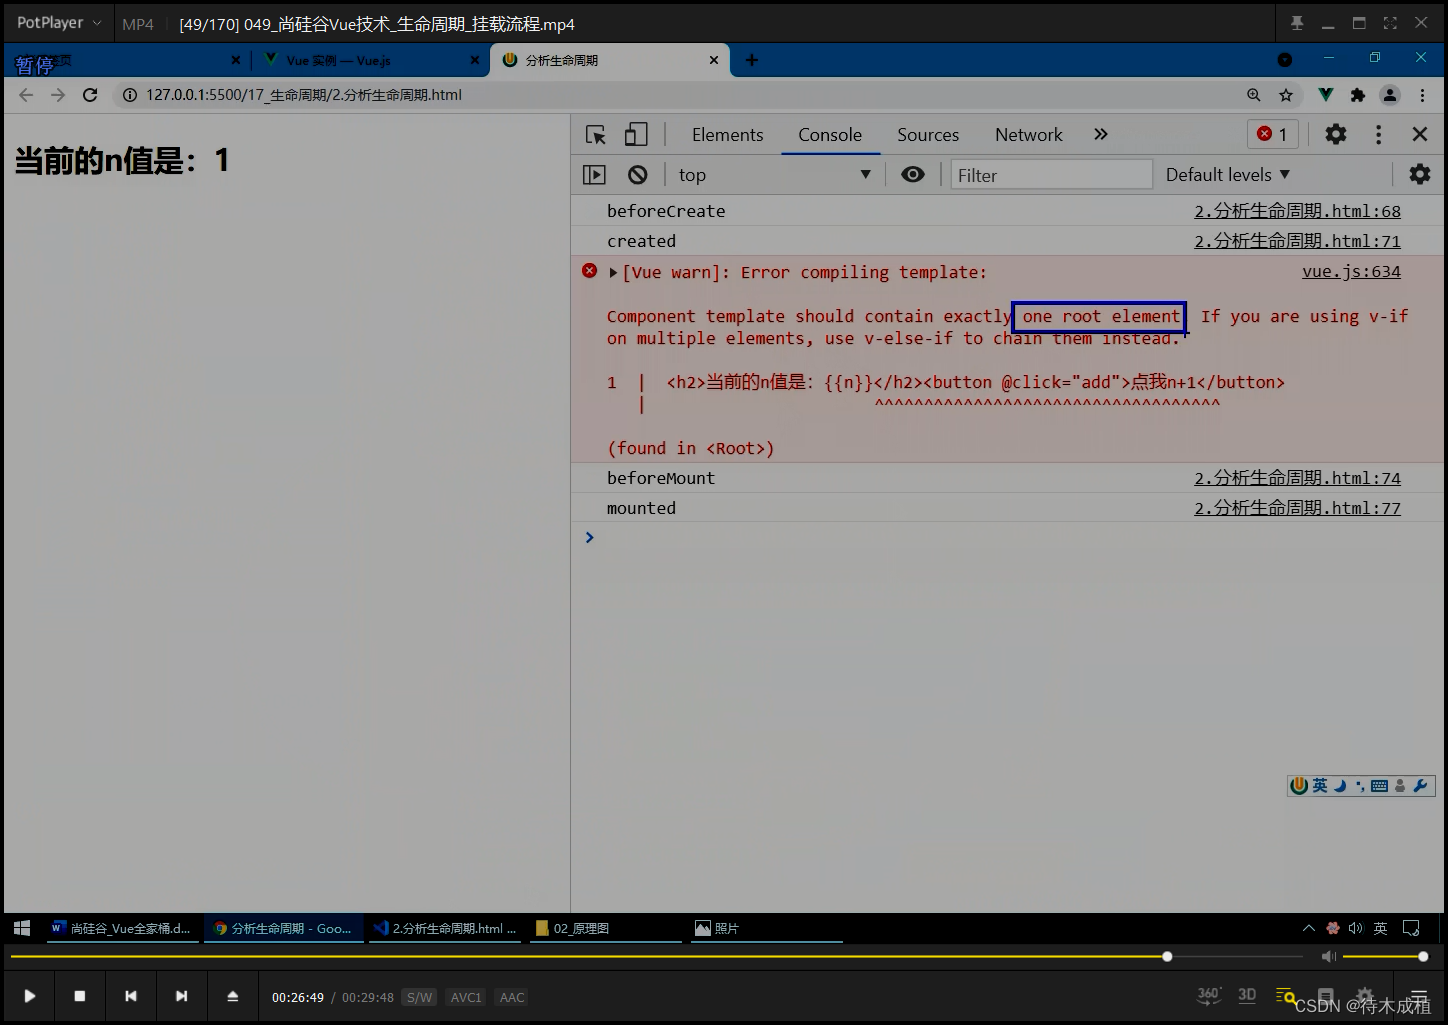
Task: Open source link 2.分析生命周期.html:77
Action: [1297, 508]
